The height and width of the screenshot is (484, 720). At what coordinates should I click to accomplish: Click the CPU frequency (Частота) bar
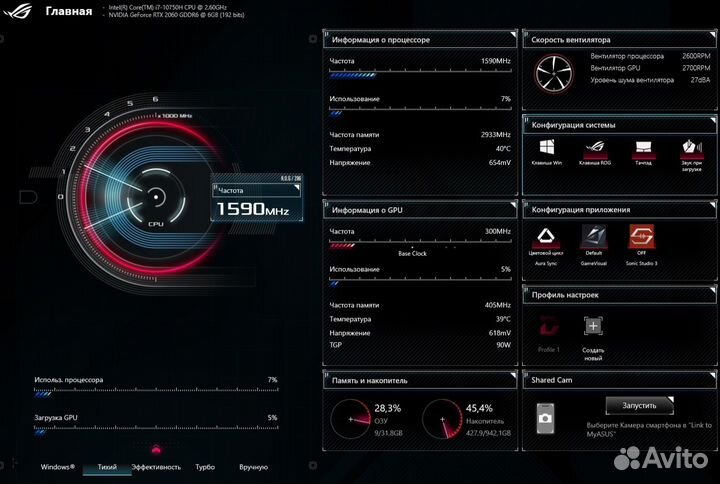(x=420, y=73)
